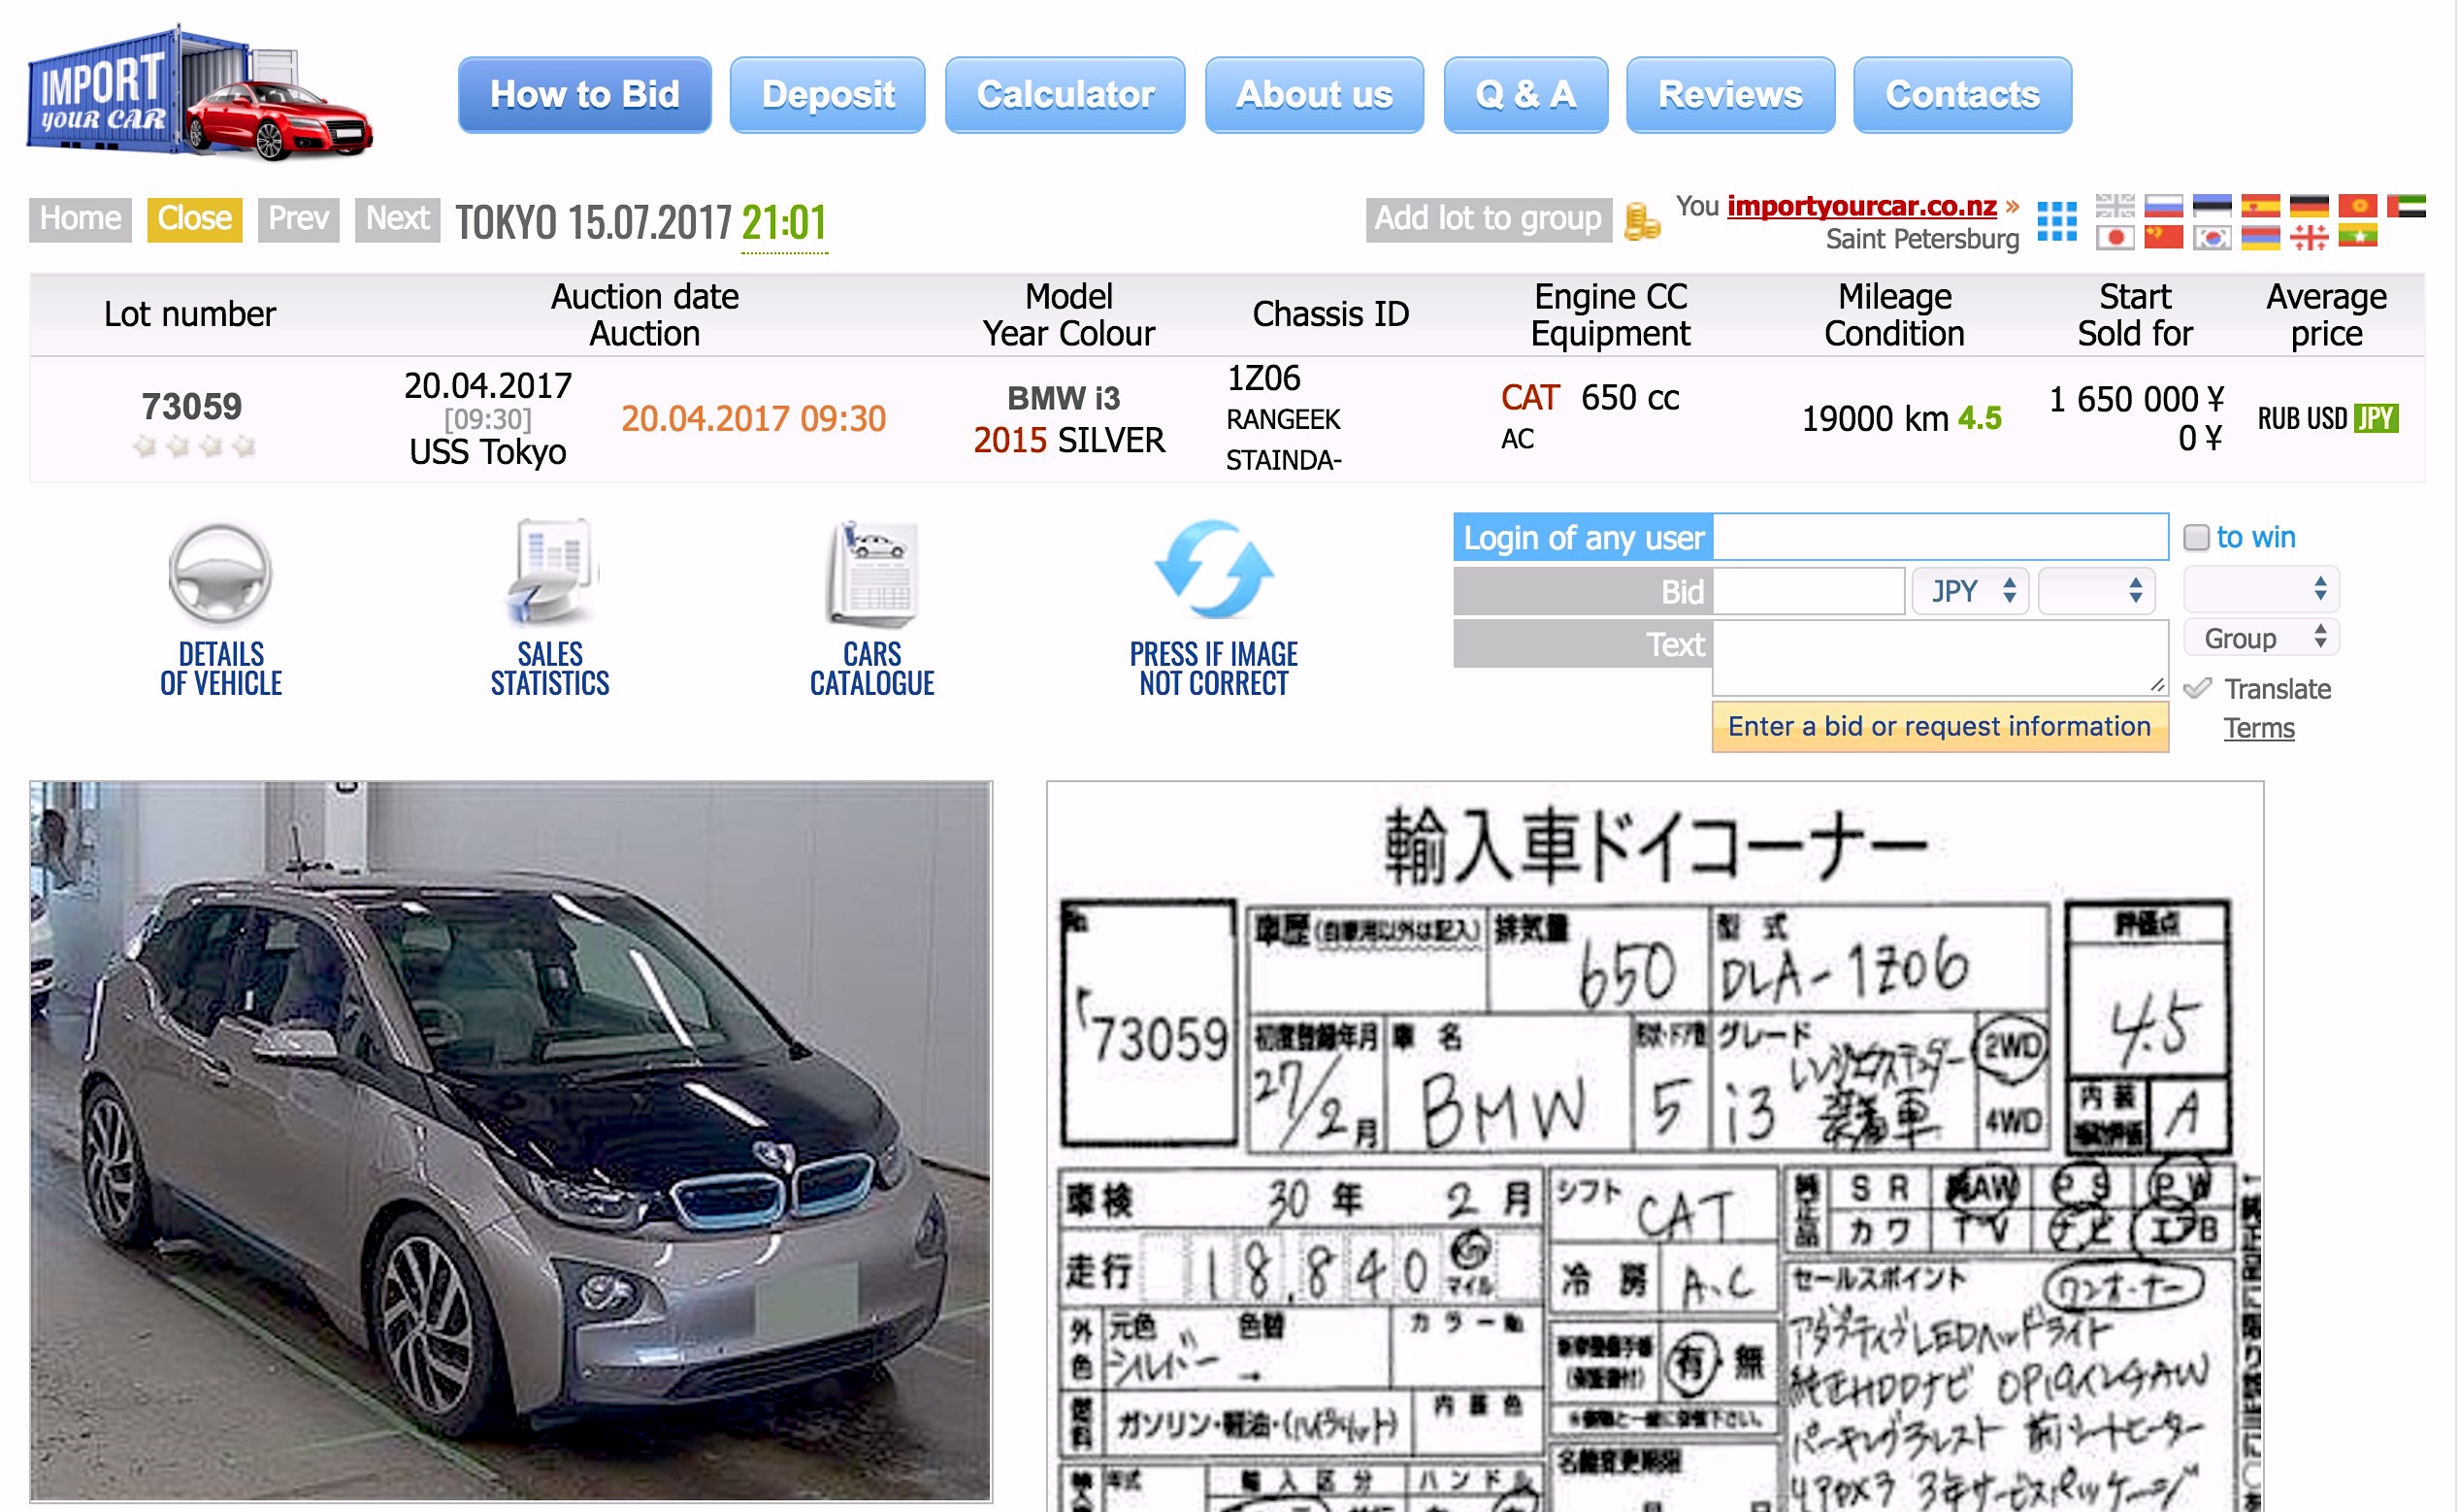Enable the 'to win' checkbox
2459x1512 pixels.
pos(2196,538)
